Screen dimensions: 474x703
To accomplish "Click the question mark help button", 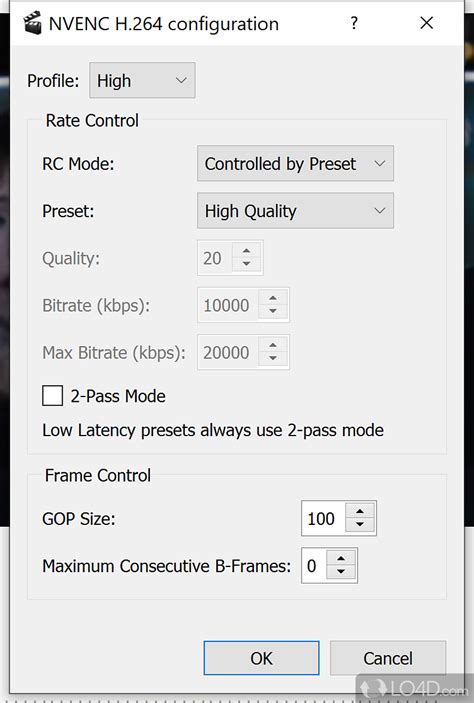I will pos(354,23).
